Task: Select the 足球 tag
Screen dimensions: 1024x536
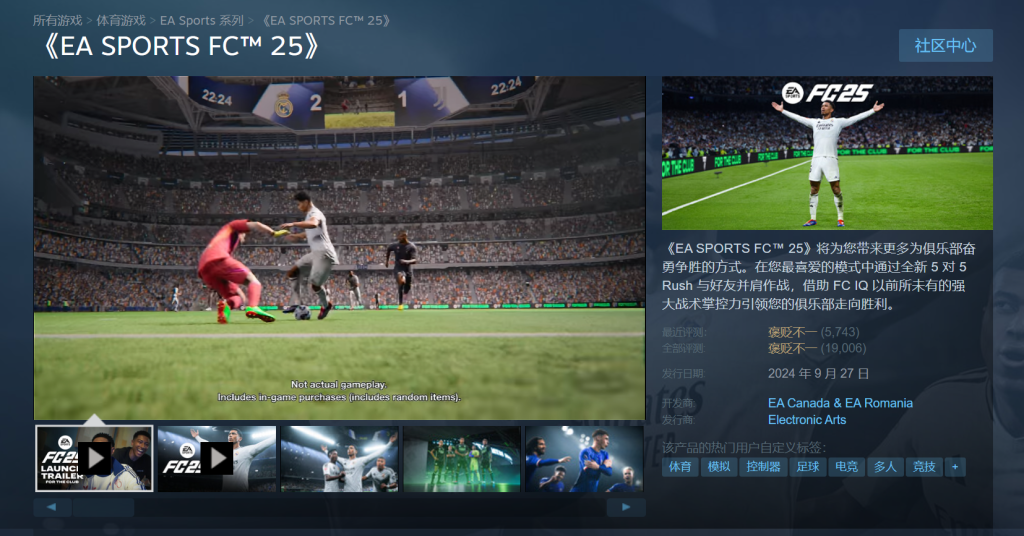Action: (807, 467)
